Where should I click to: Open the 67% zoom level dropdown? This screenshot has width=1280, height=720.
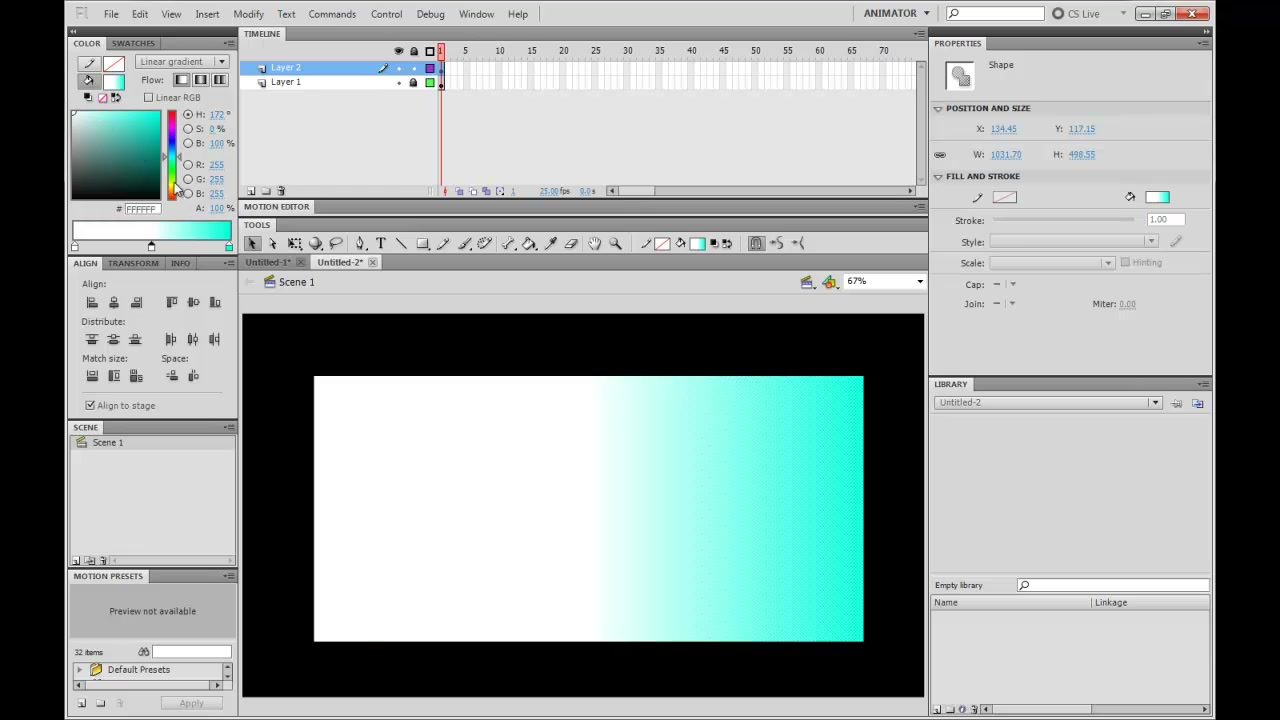click(x=885, y=281)
